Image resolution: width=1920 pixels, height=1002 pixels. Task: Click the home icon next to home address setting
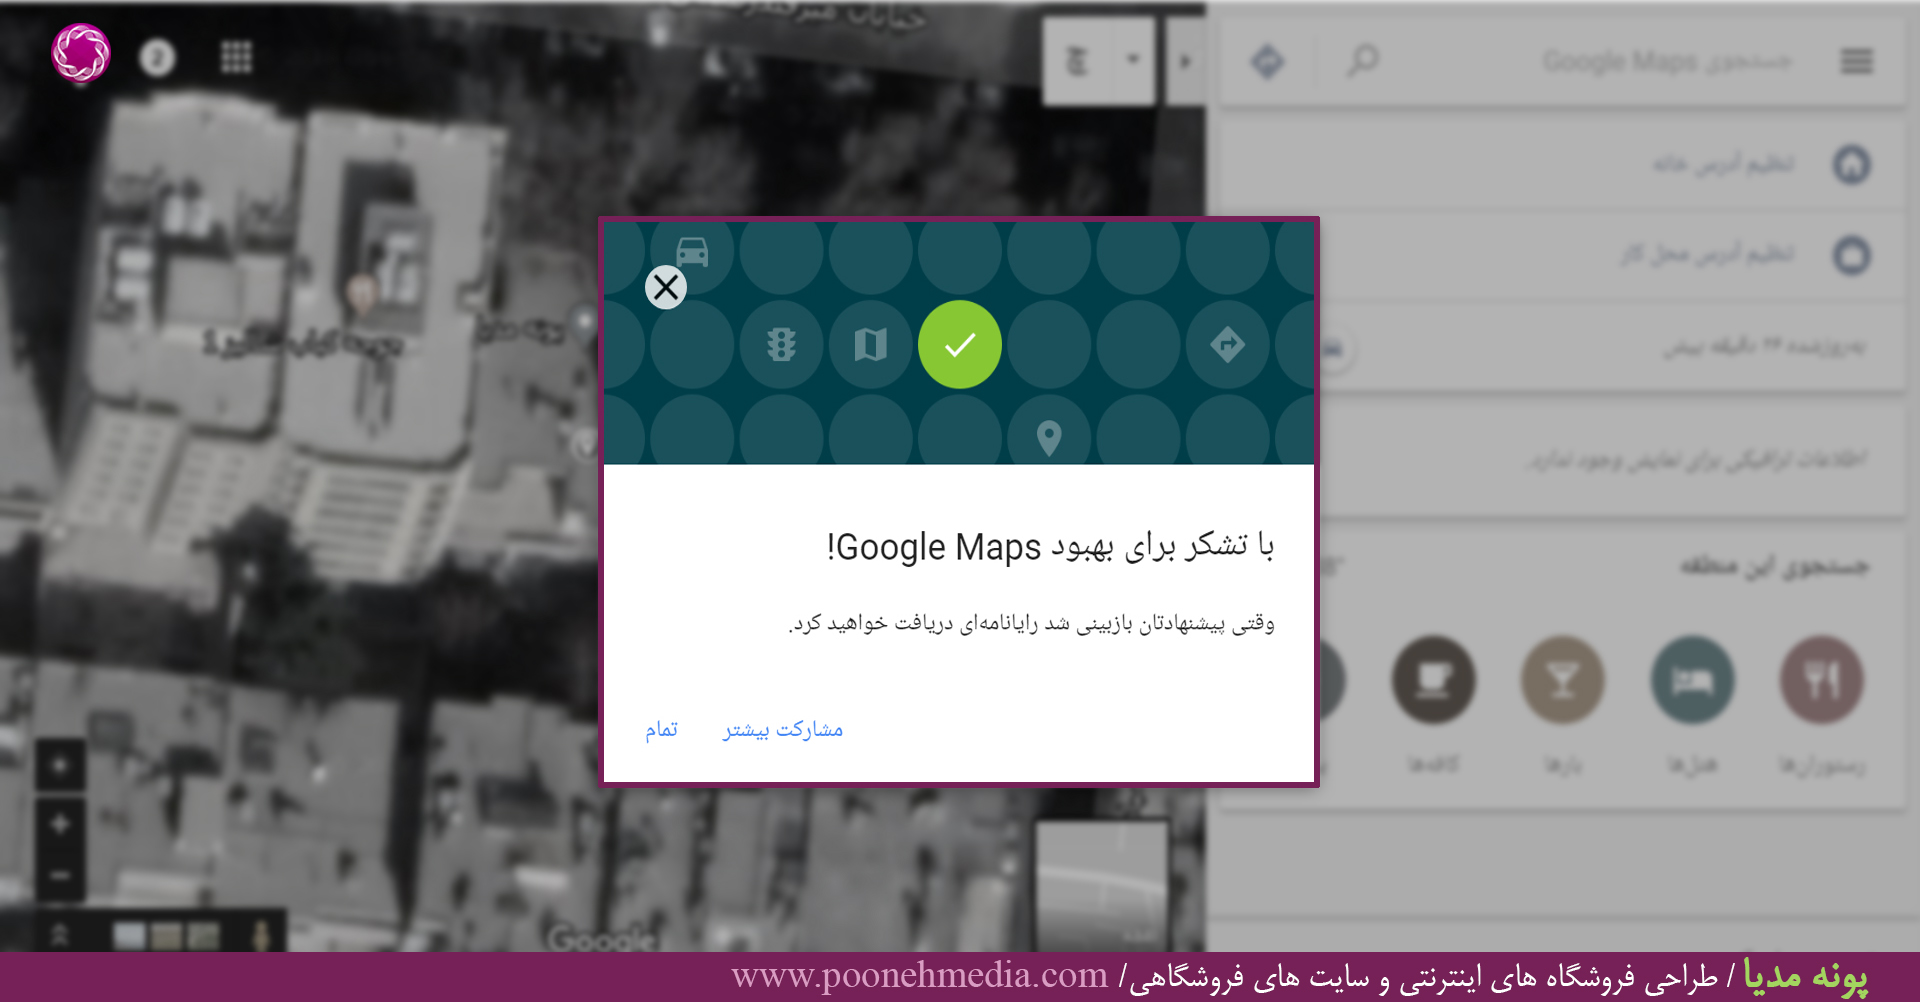tap(1853, 164)
